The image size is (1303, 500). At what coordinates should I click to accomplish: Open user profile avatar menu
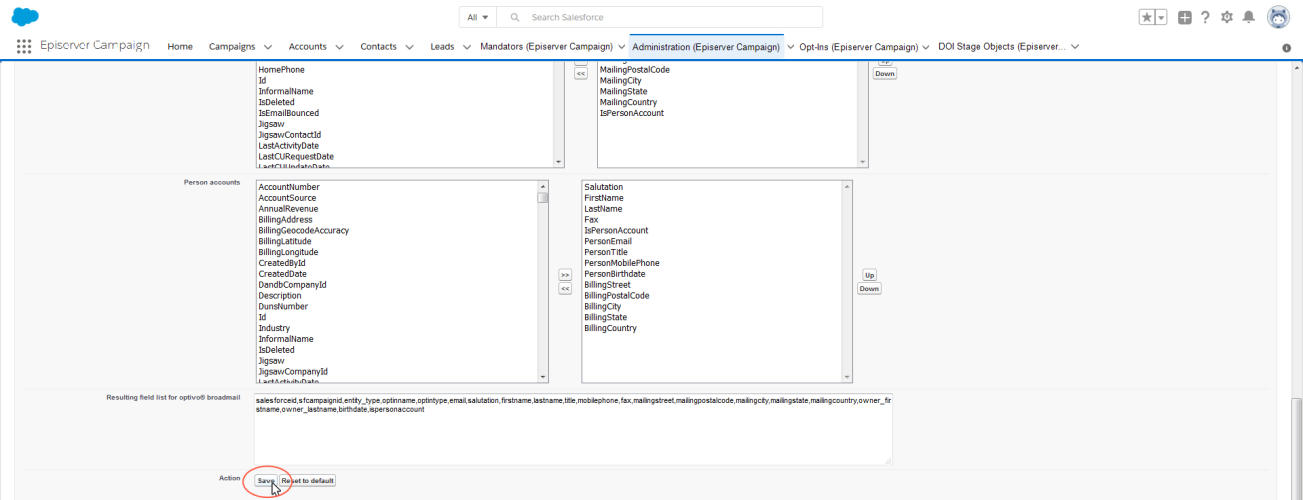(1277, 17)
